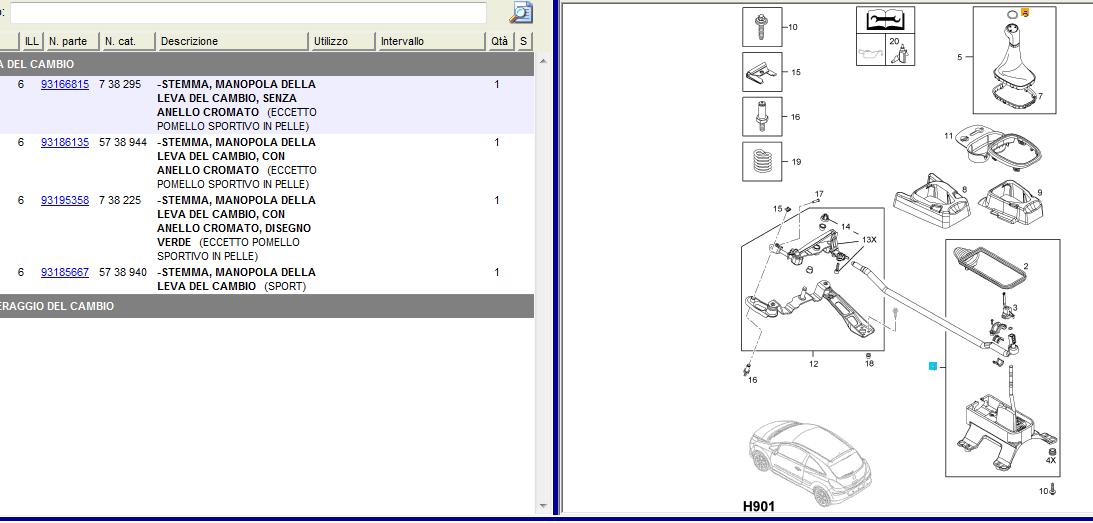Select the clip part thumbnail labeled 15

pyautogui.click(x=762, y=72)
